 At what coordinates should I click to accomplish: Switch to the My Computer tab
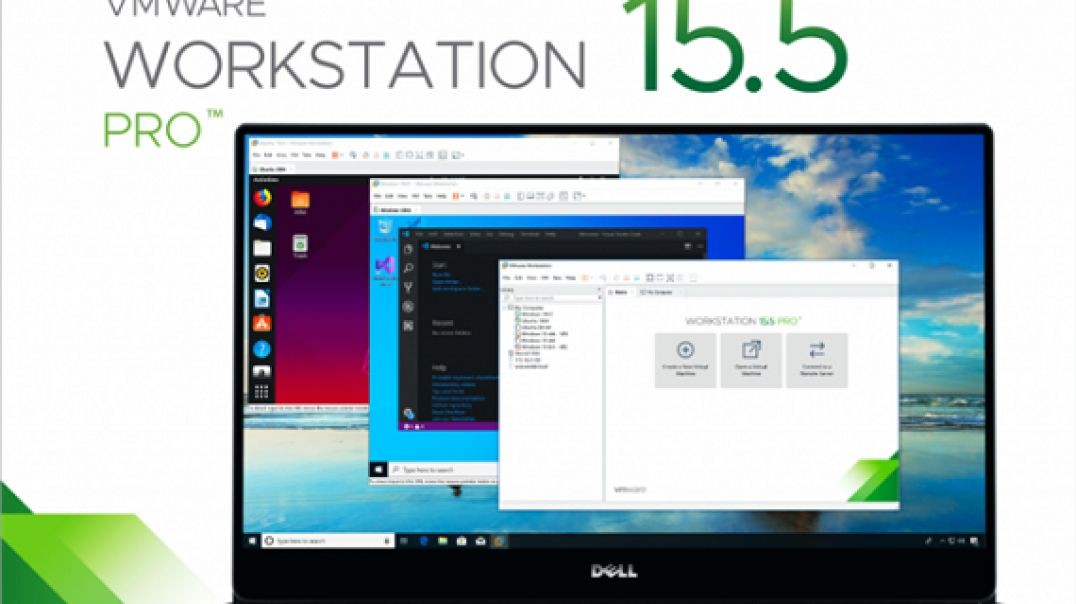657,292
